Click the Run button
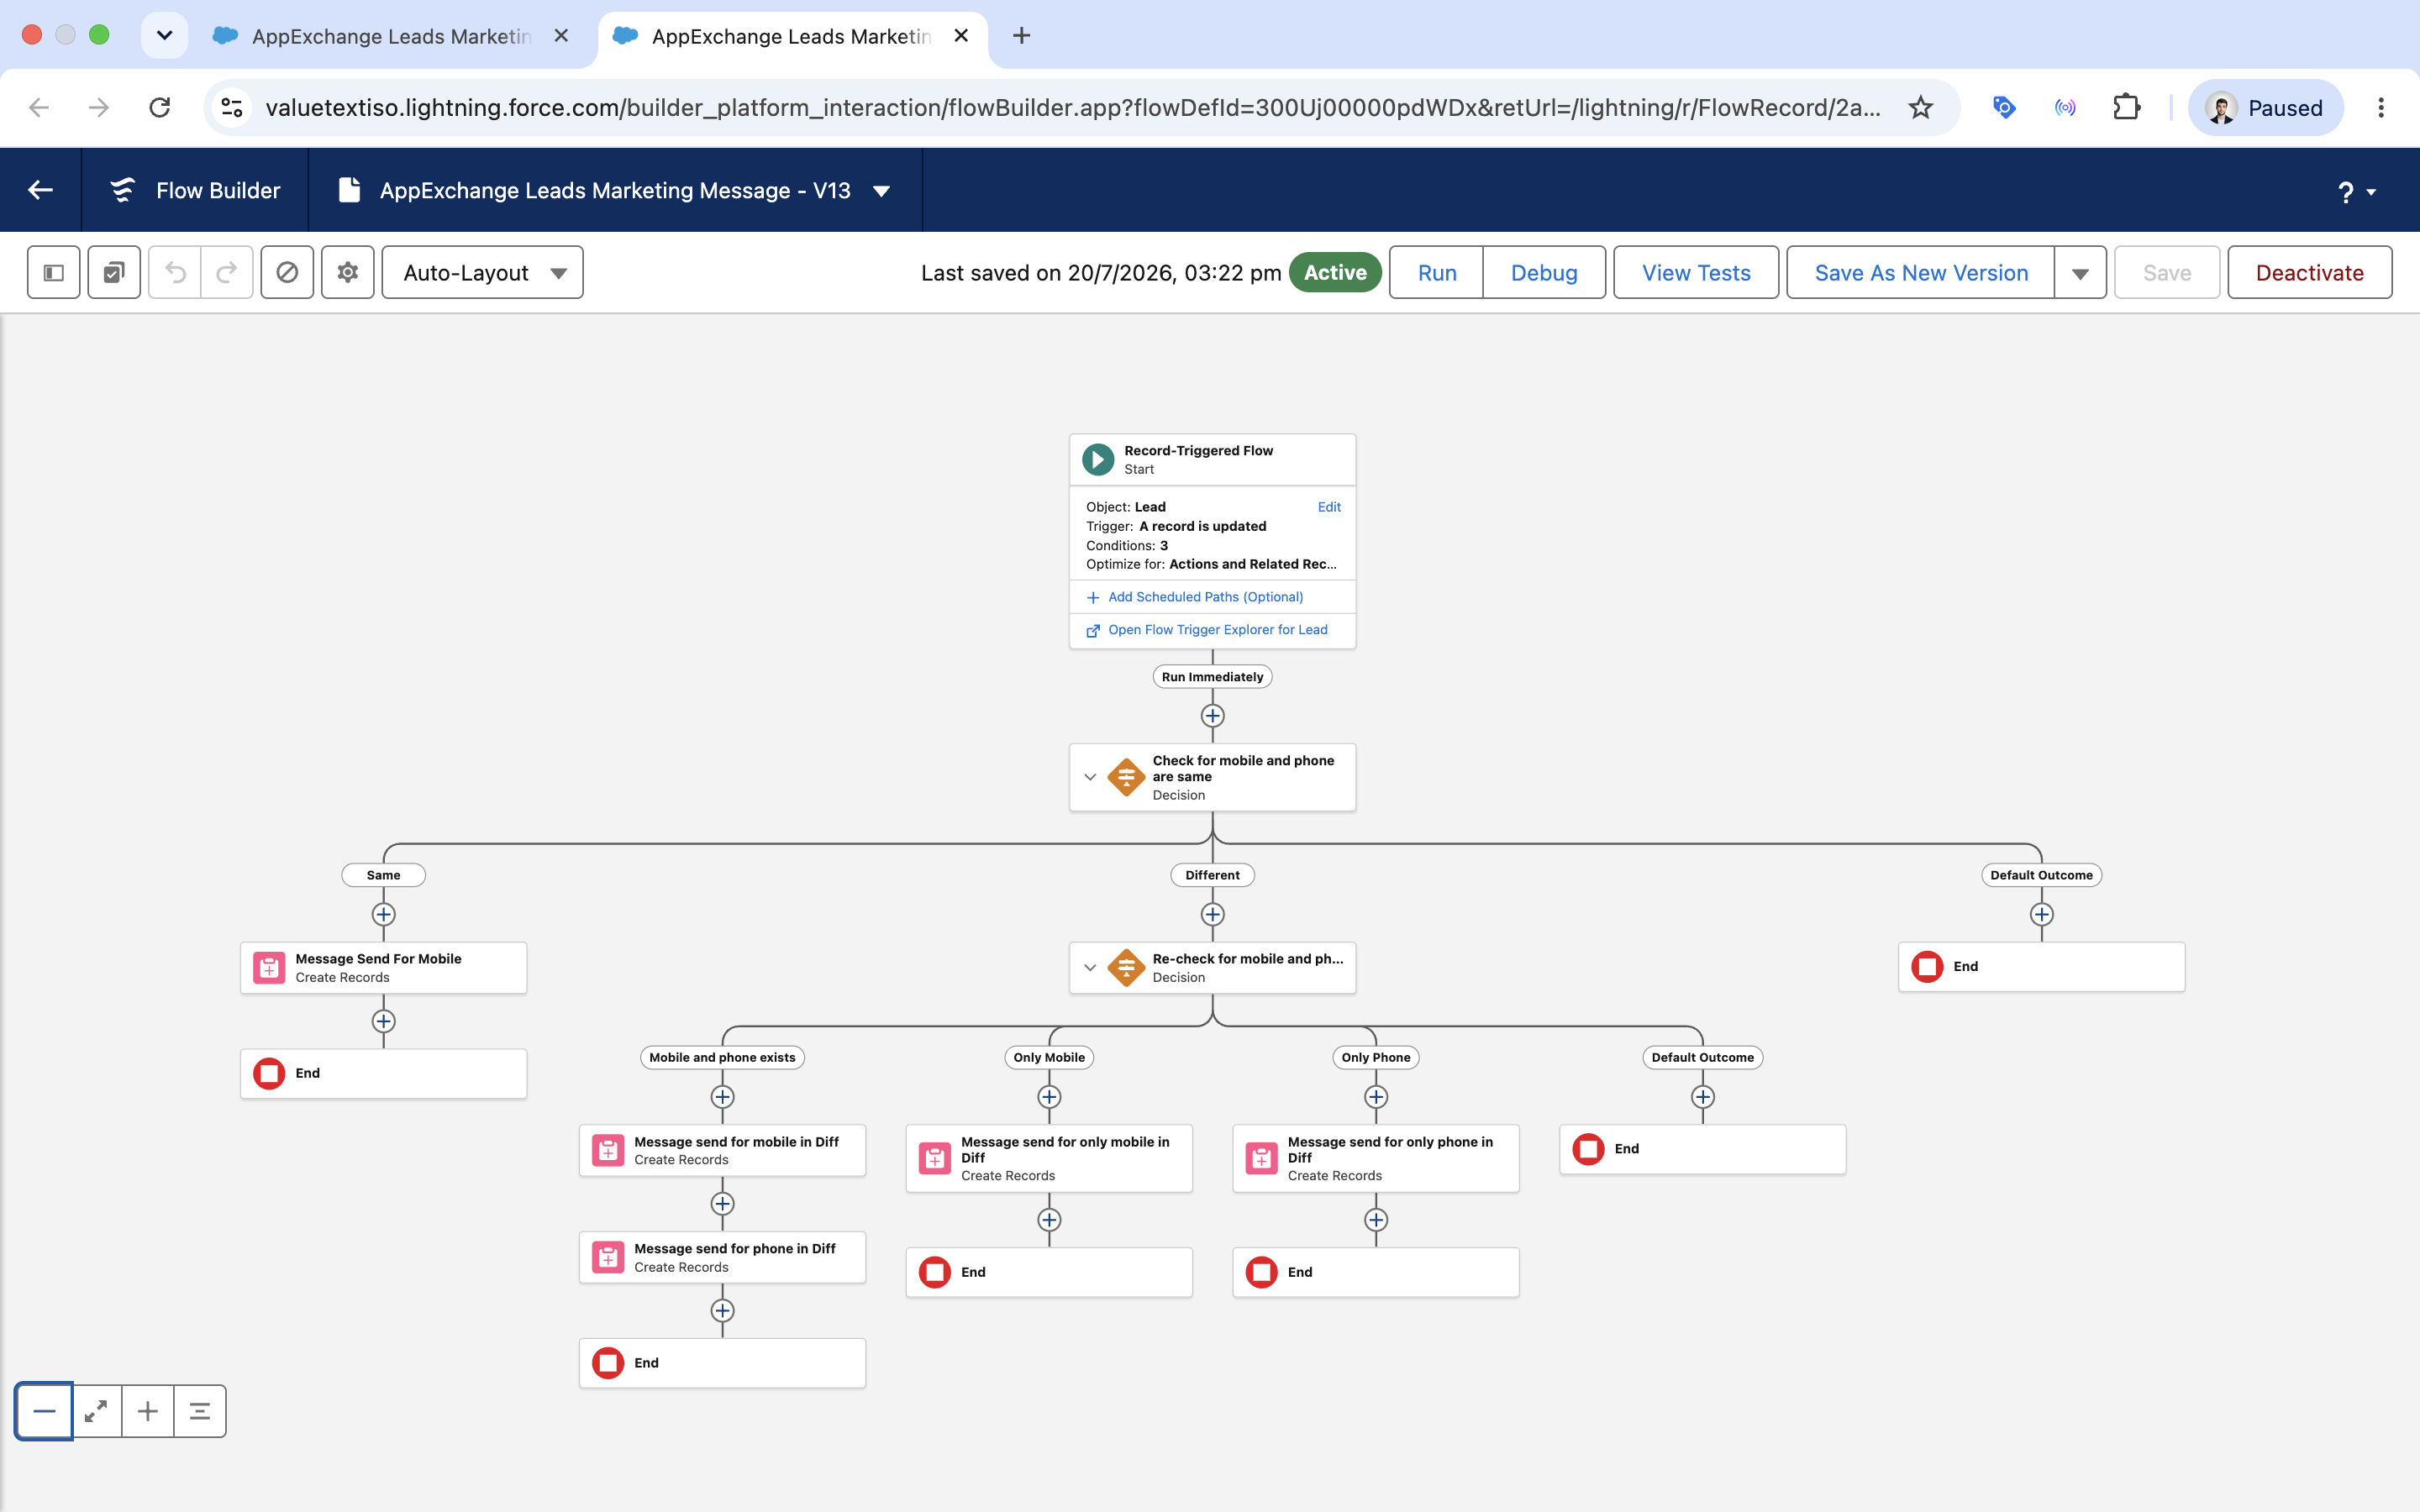 pyautogui.click(x=1437, y=272)
